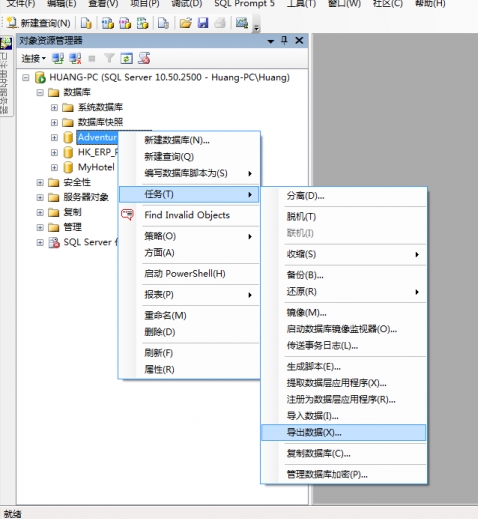Screen dimensions: 478x519
Task: Open the Object Explorer window position dropdown arrow
Action: pos(270,41)
